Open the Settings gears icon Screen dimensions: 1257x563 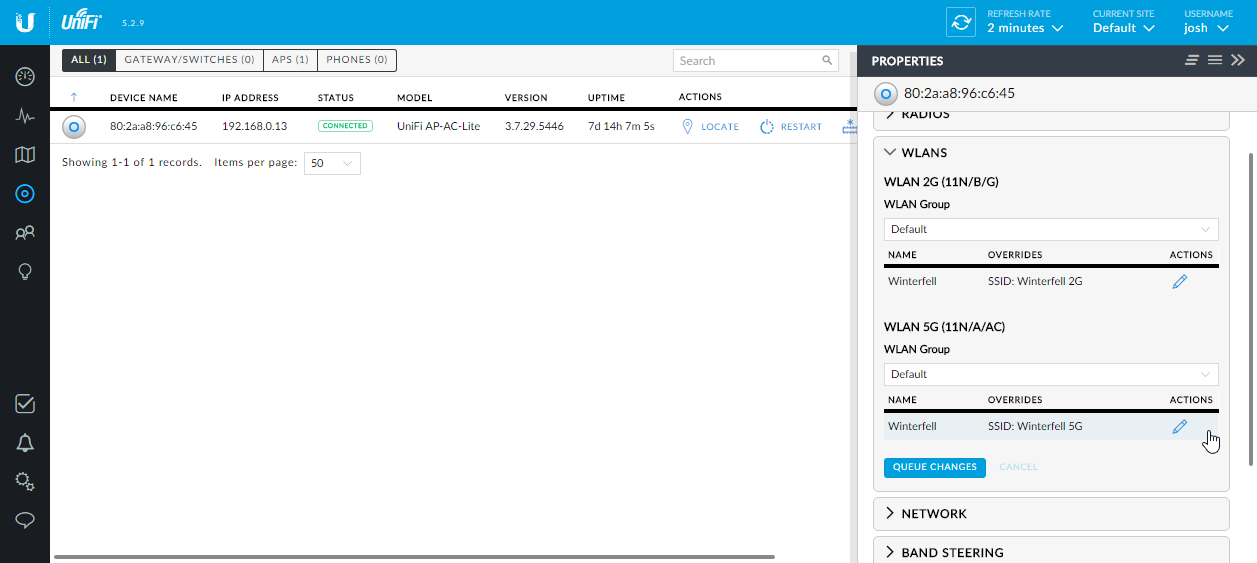25,482
